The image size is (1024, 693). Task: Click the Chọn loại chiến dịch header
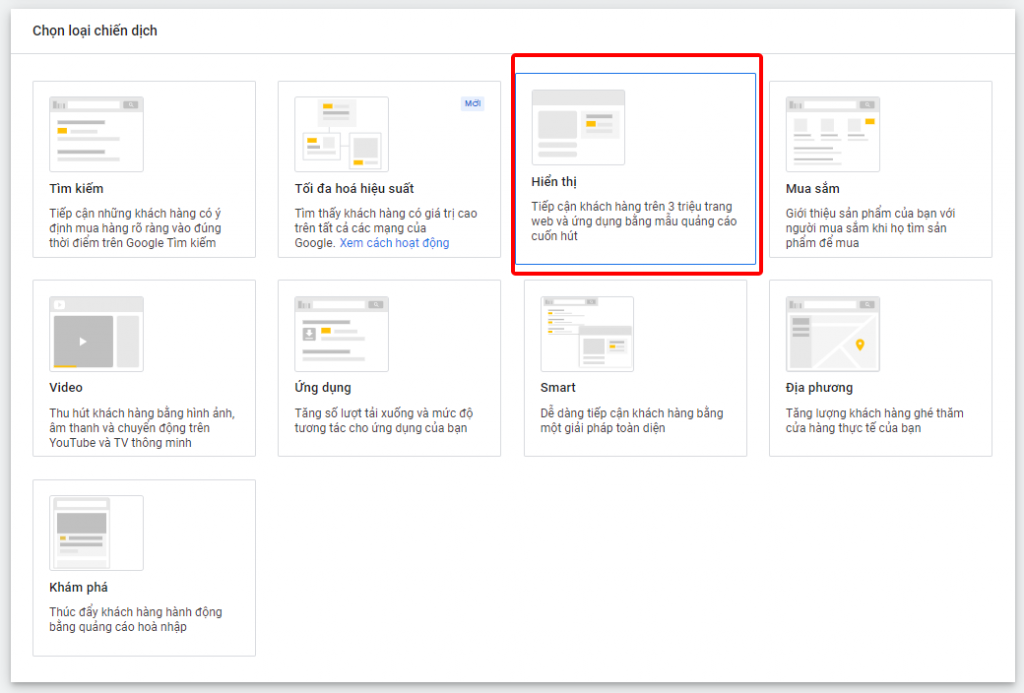95,31
